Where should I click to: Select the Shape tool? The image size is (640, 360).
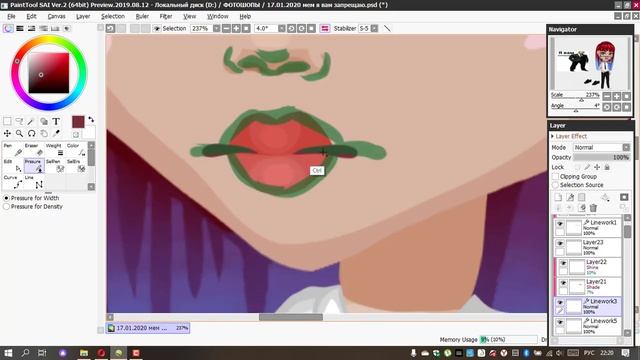43,121
